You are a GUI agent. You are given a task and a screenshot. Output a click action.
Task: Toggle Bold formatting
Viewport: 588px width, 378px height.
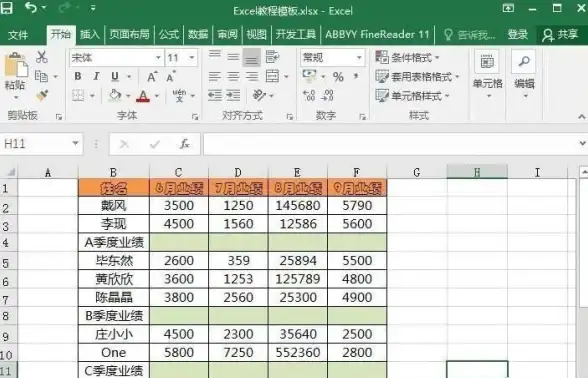tap(78, 76)
